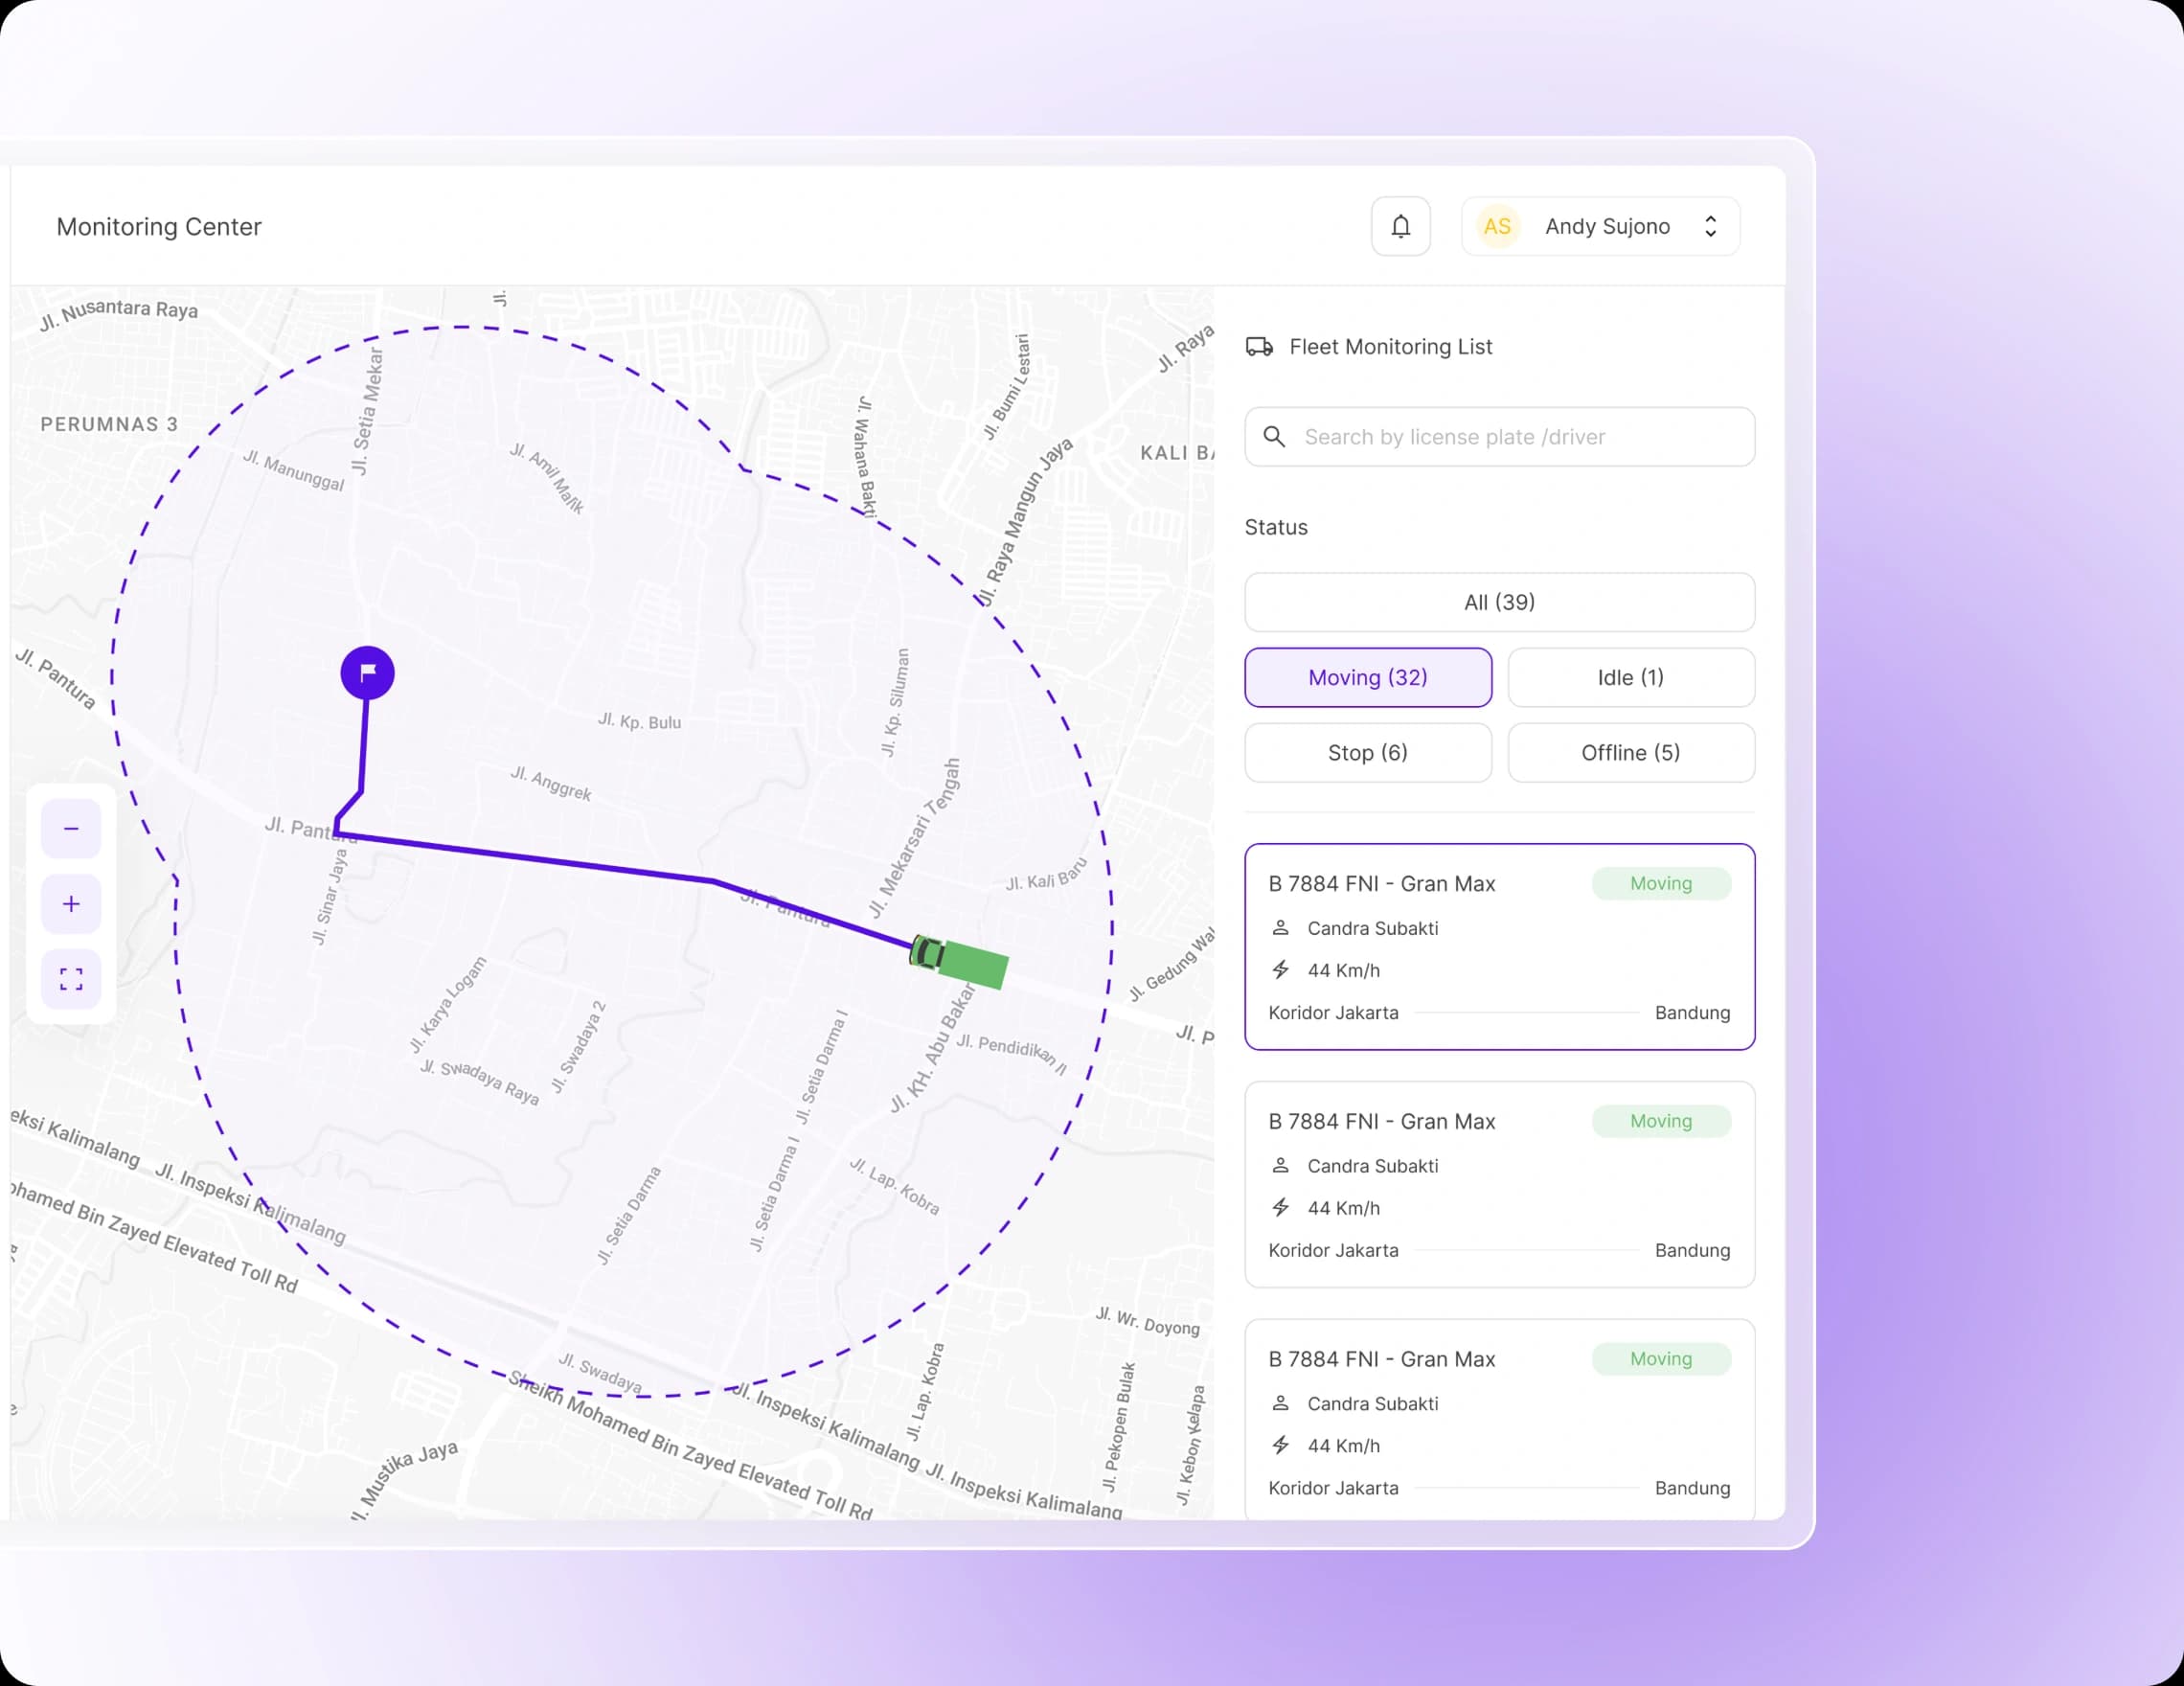Viewport: 2184px width, 1686px height.
Task: Filter by Offline (5) status
Action: pos(1631,753)
